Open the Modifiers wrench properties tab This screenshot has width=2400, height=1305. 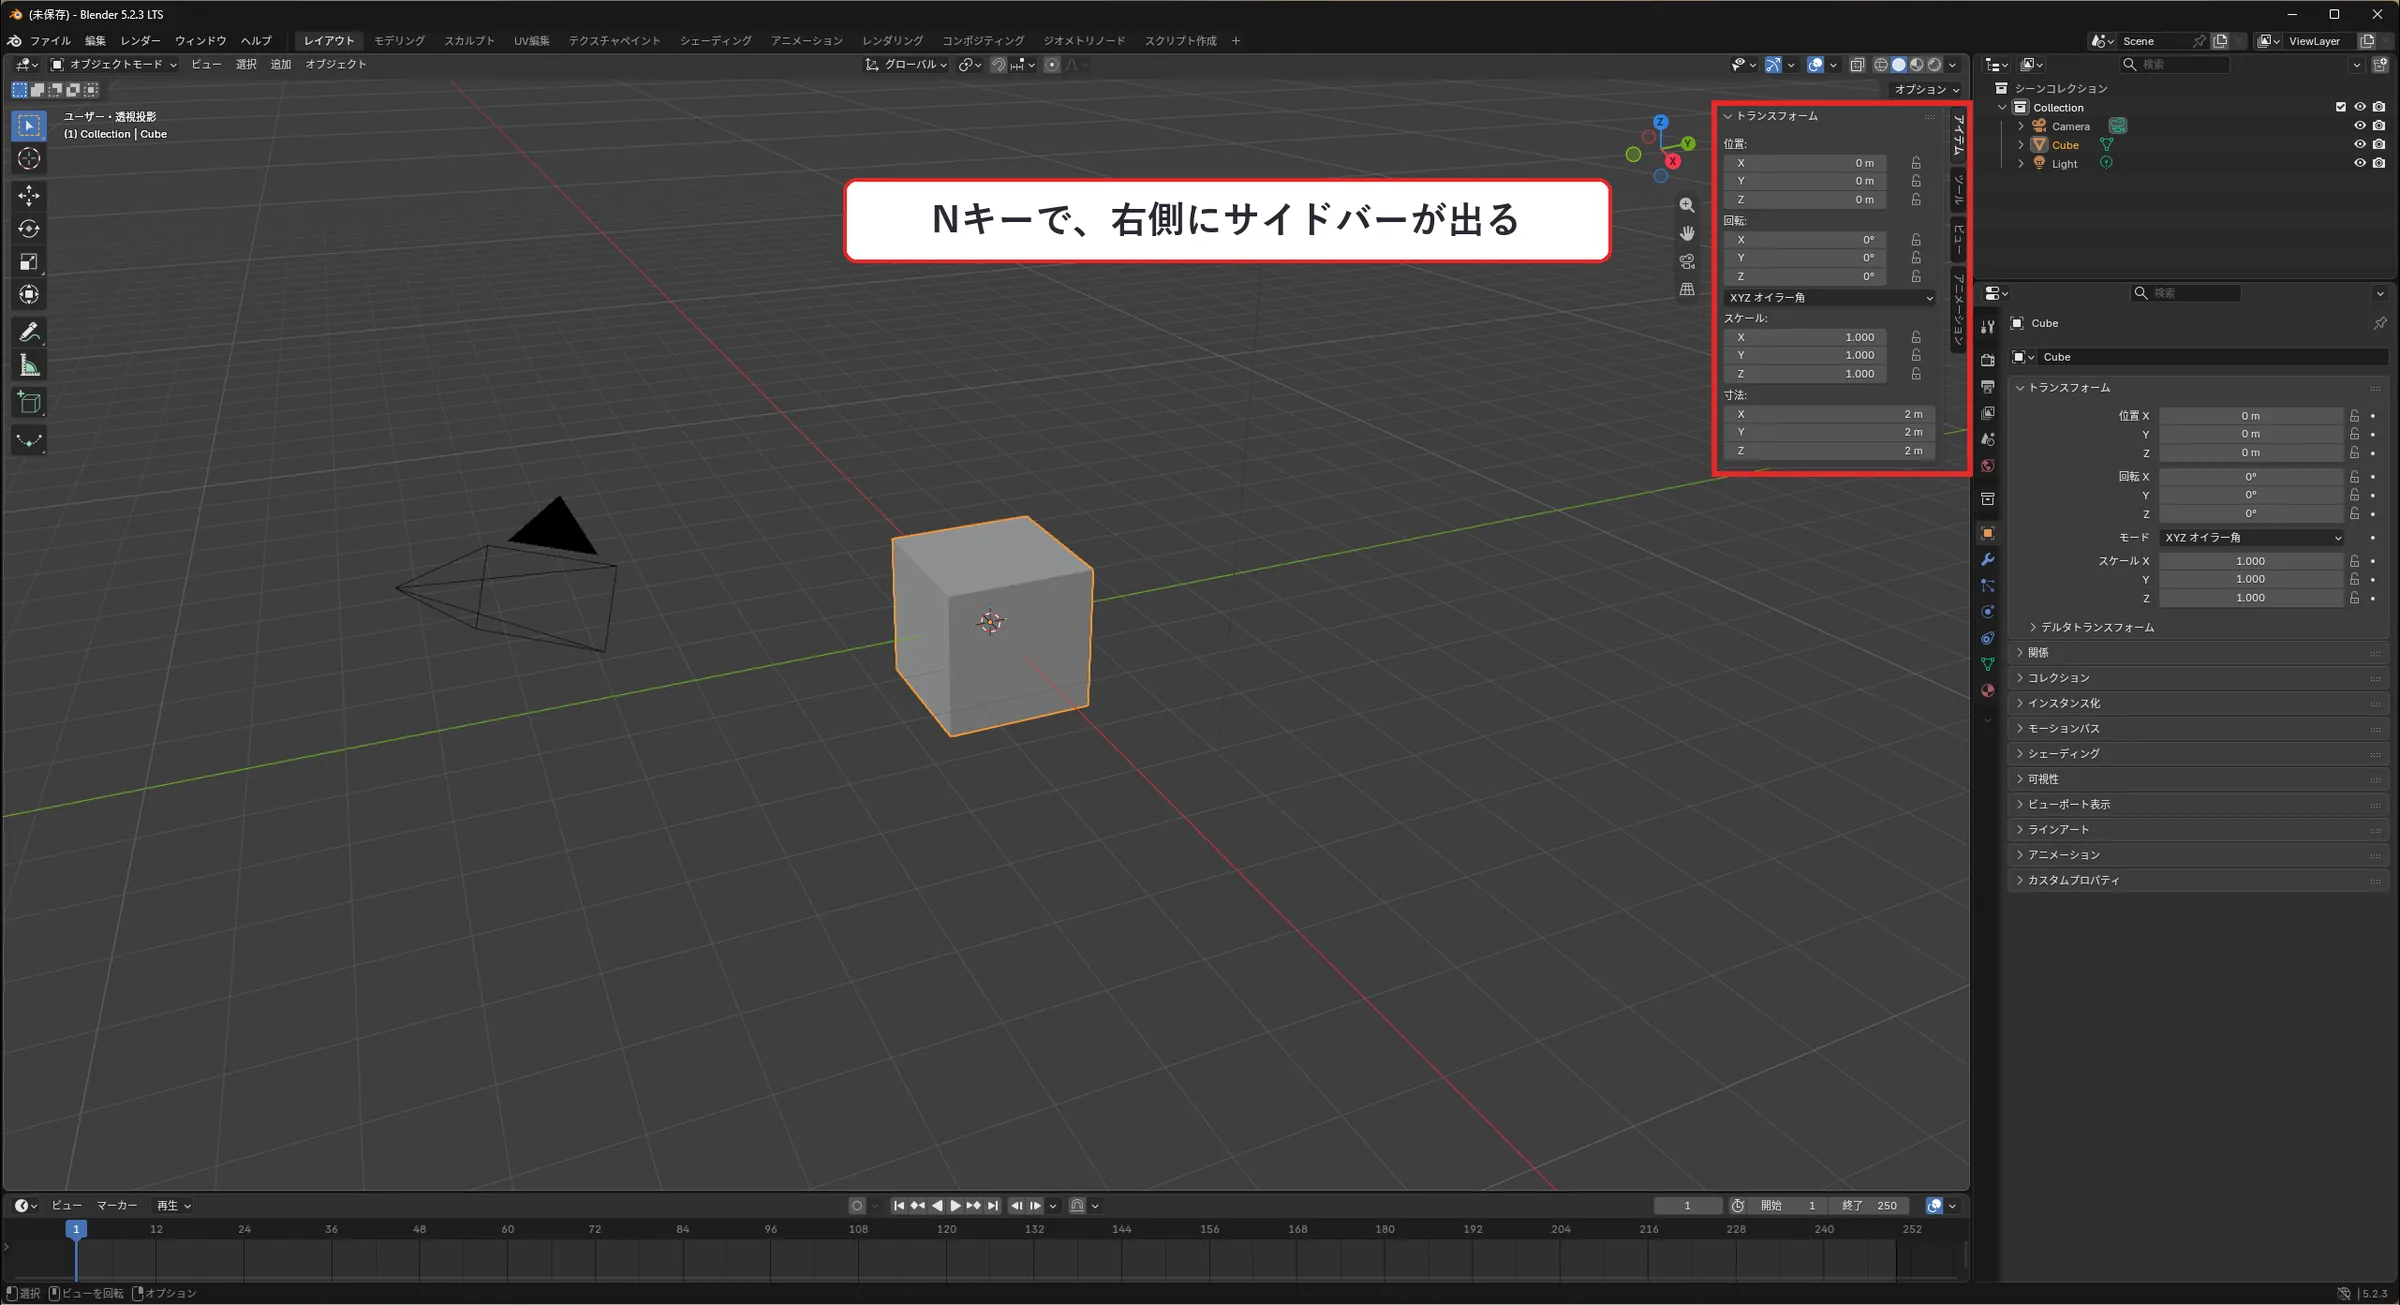(x=1988, y=560)
